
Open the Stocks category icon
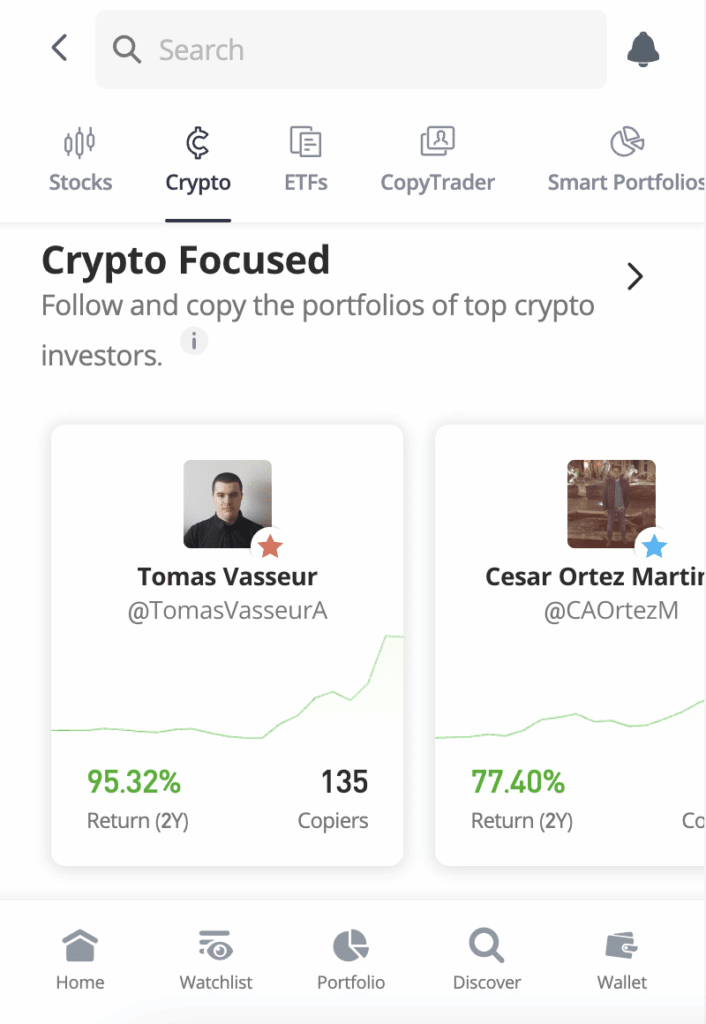80,141
